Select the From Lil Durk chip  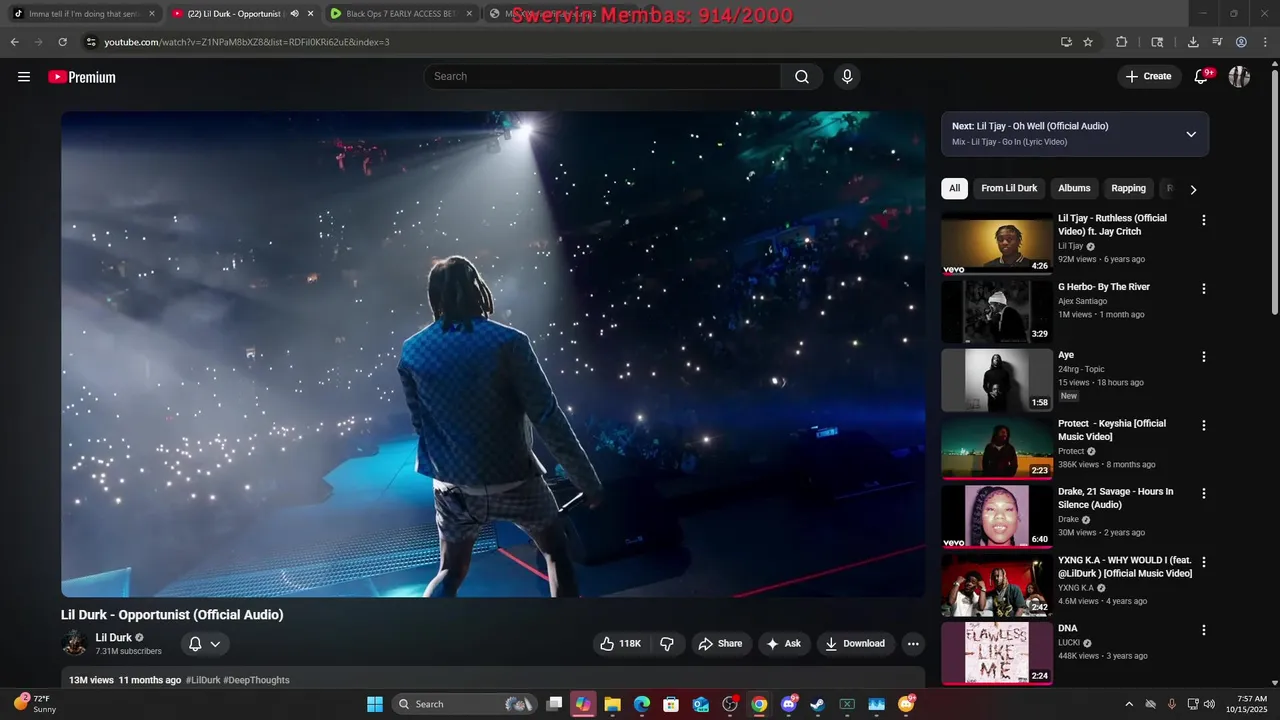(1009, 188)
